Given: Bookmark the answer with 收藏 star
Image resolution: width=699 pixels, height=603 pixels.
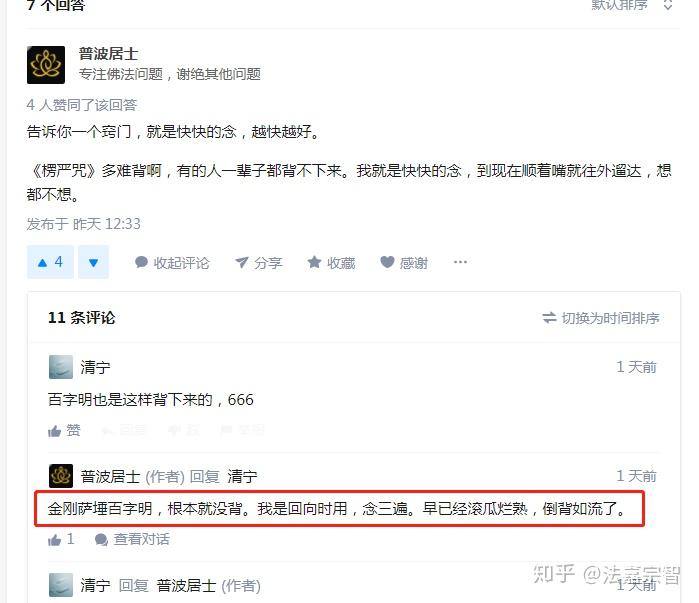Looking at the screenshot, I should point(331,263).
